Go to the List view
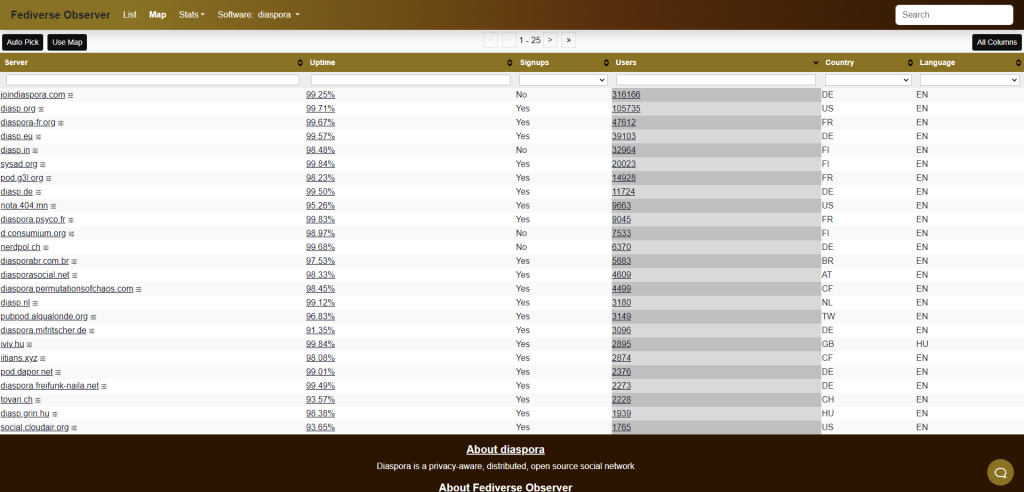 pos(130,14)
